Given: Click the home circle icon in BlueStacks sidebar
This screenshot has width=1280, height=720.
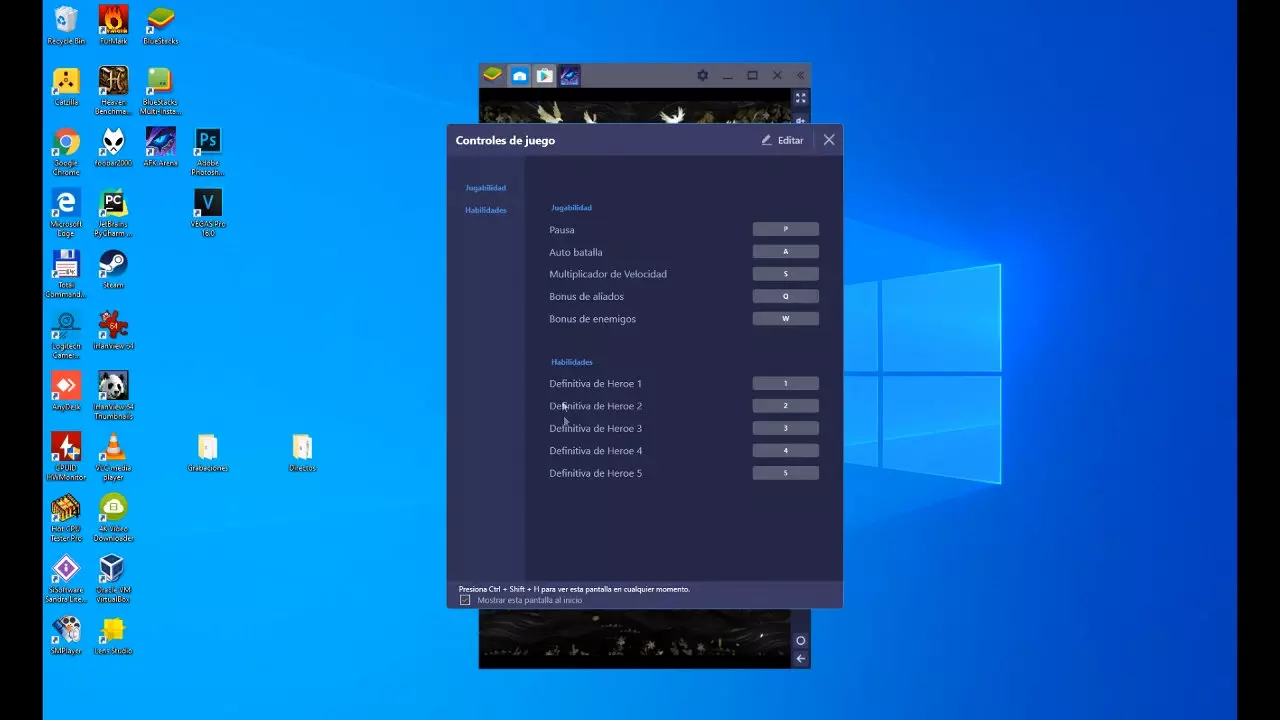Looking at the screenshot, I should click(x=800, y=640).
